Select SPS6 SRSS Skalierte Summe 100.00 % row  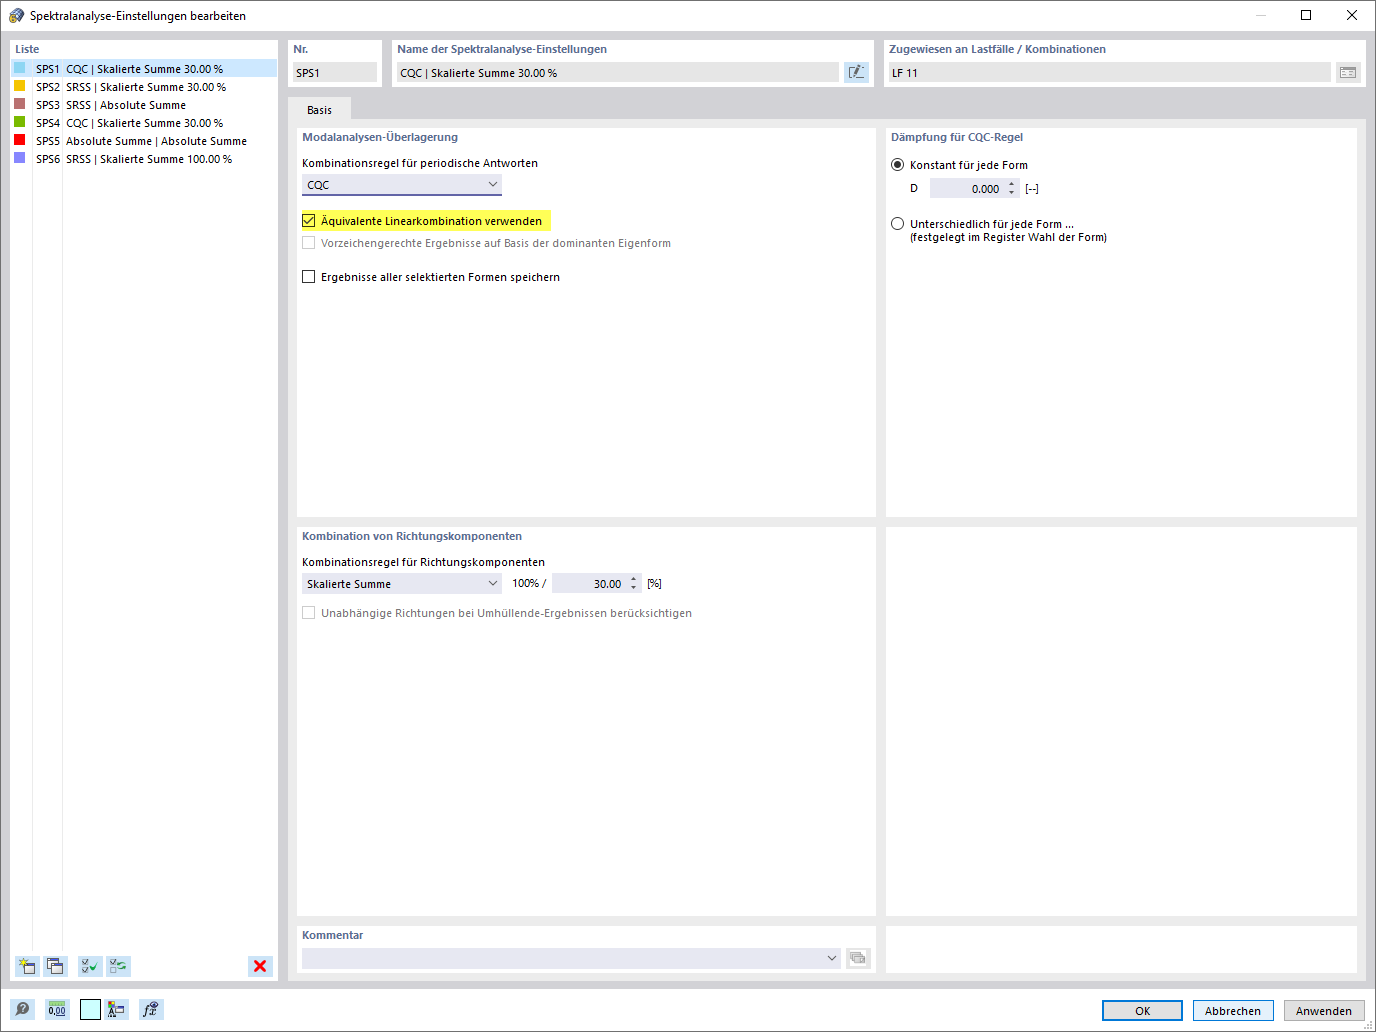pos(144,159)
